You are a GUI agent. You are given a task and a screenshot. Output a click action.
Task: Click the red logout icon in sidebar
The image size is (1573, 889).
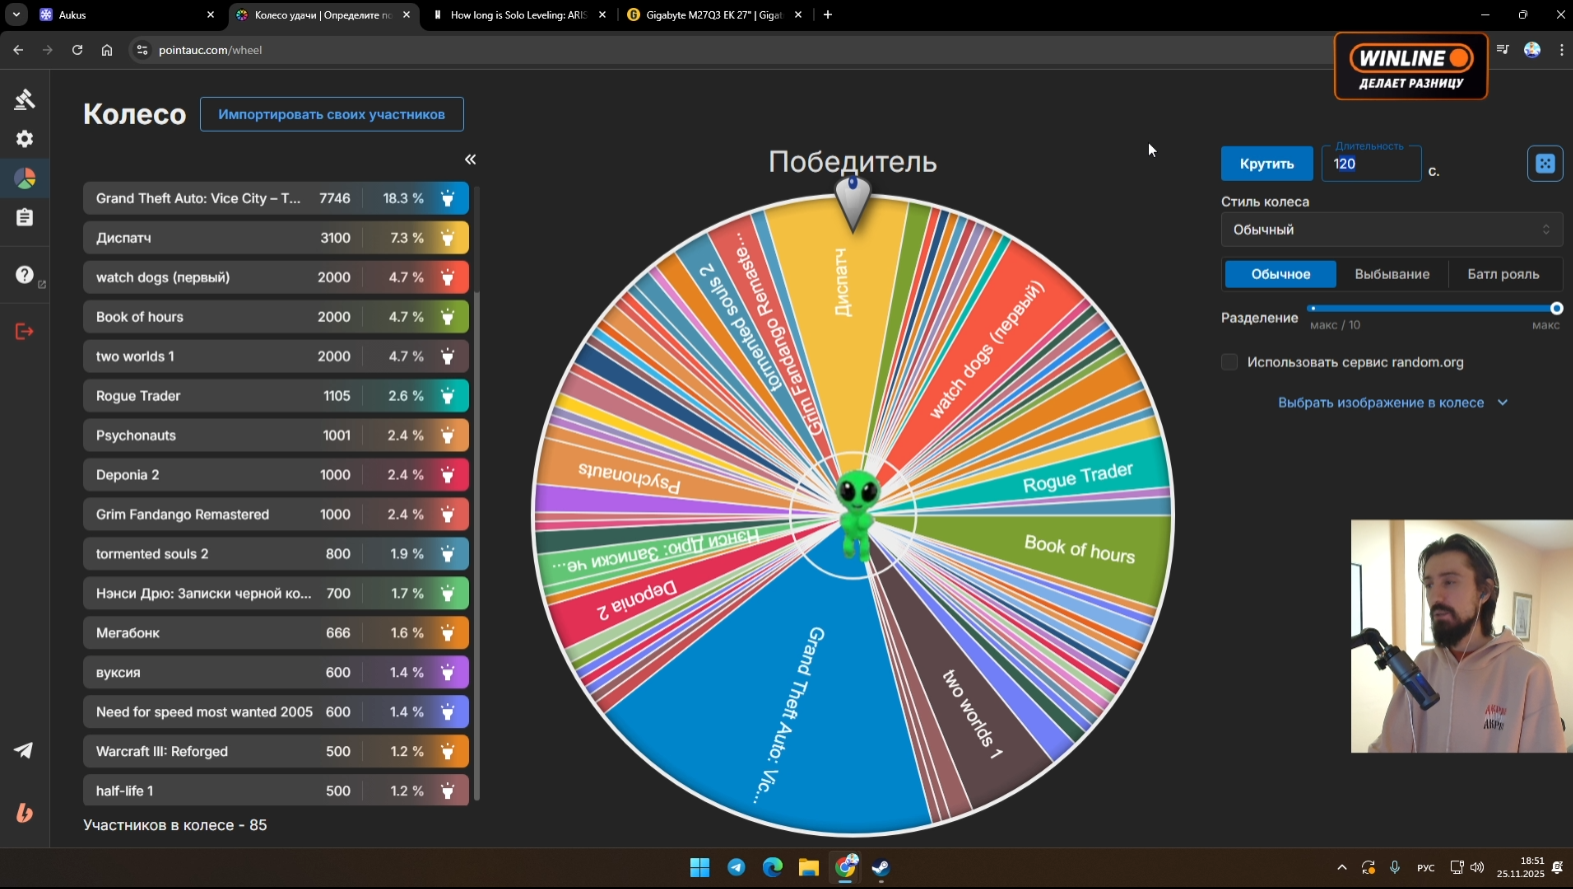coord(25,331)
